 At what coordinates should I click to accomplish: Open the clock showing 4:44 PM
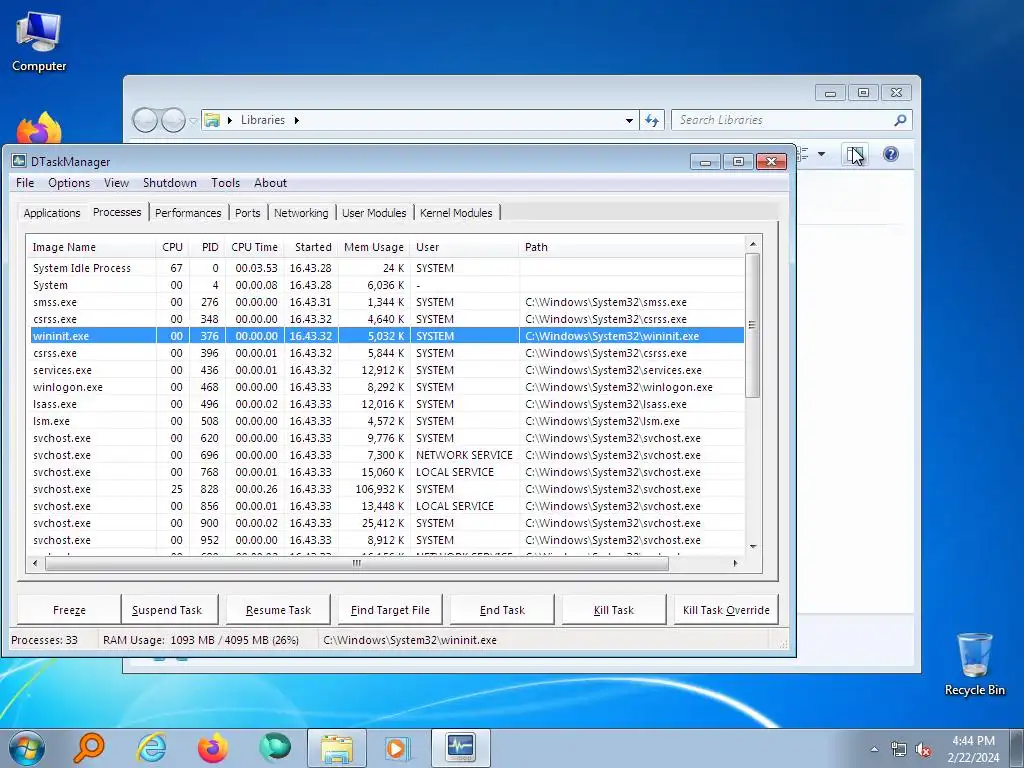pyautogui.click(x=973, y=749)
